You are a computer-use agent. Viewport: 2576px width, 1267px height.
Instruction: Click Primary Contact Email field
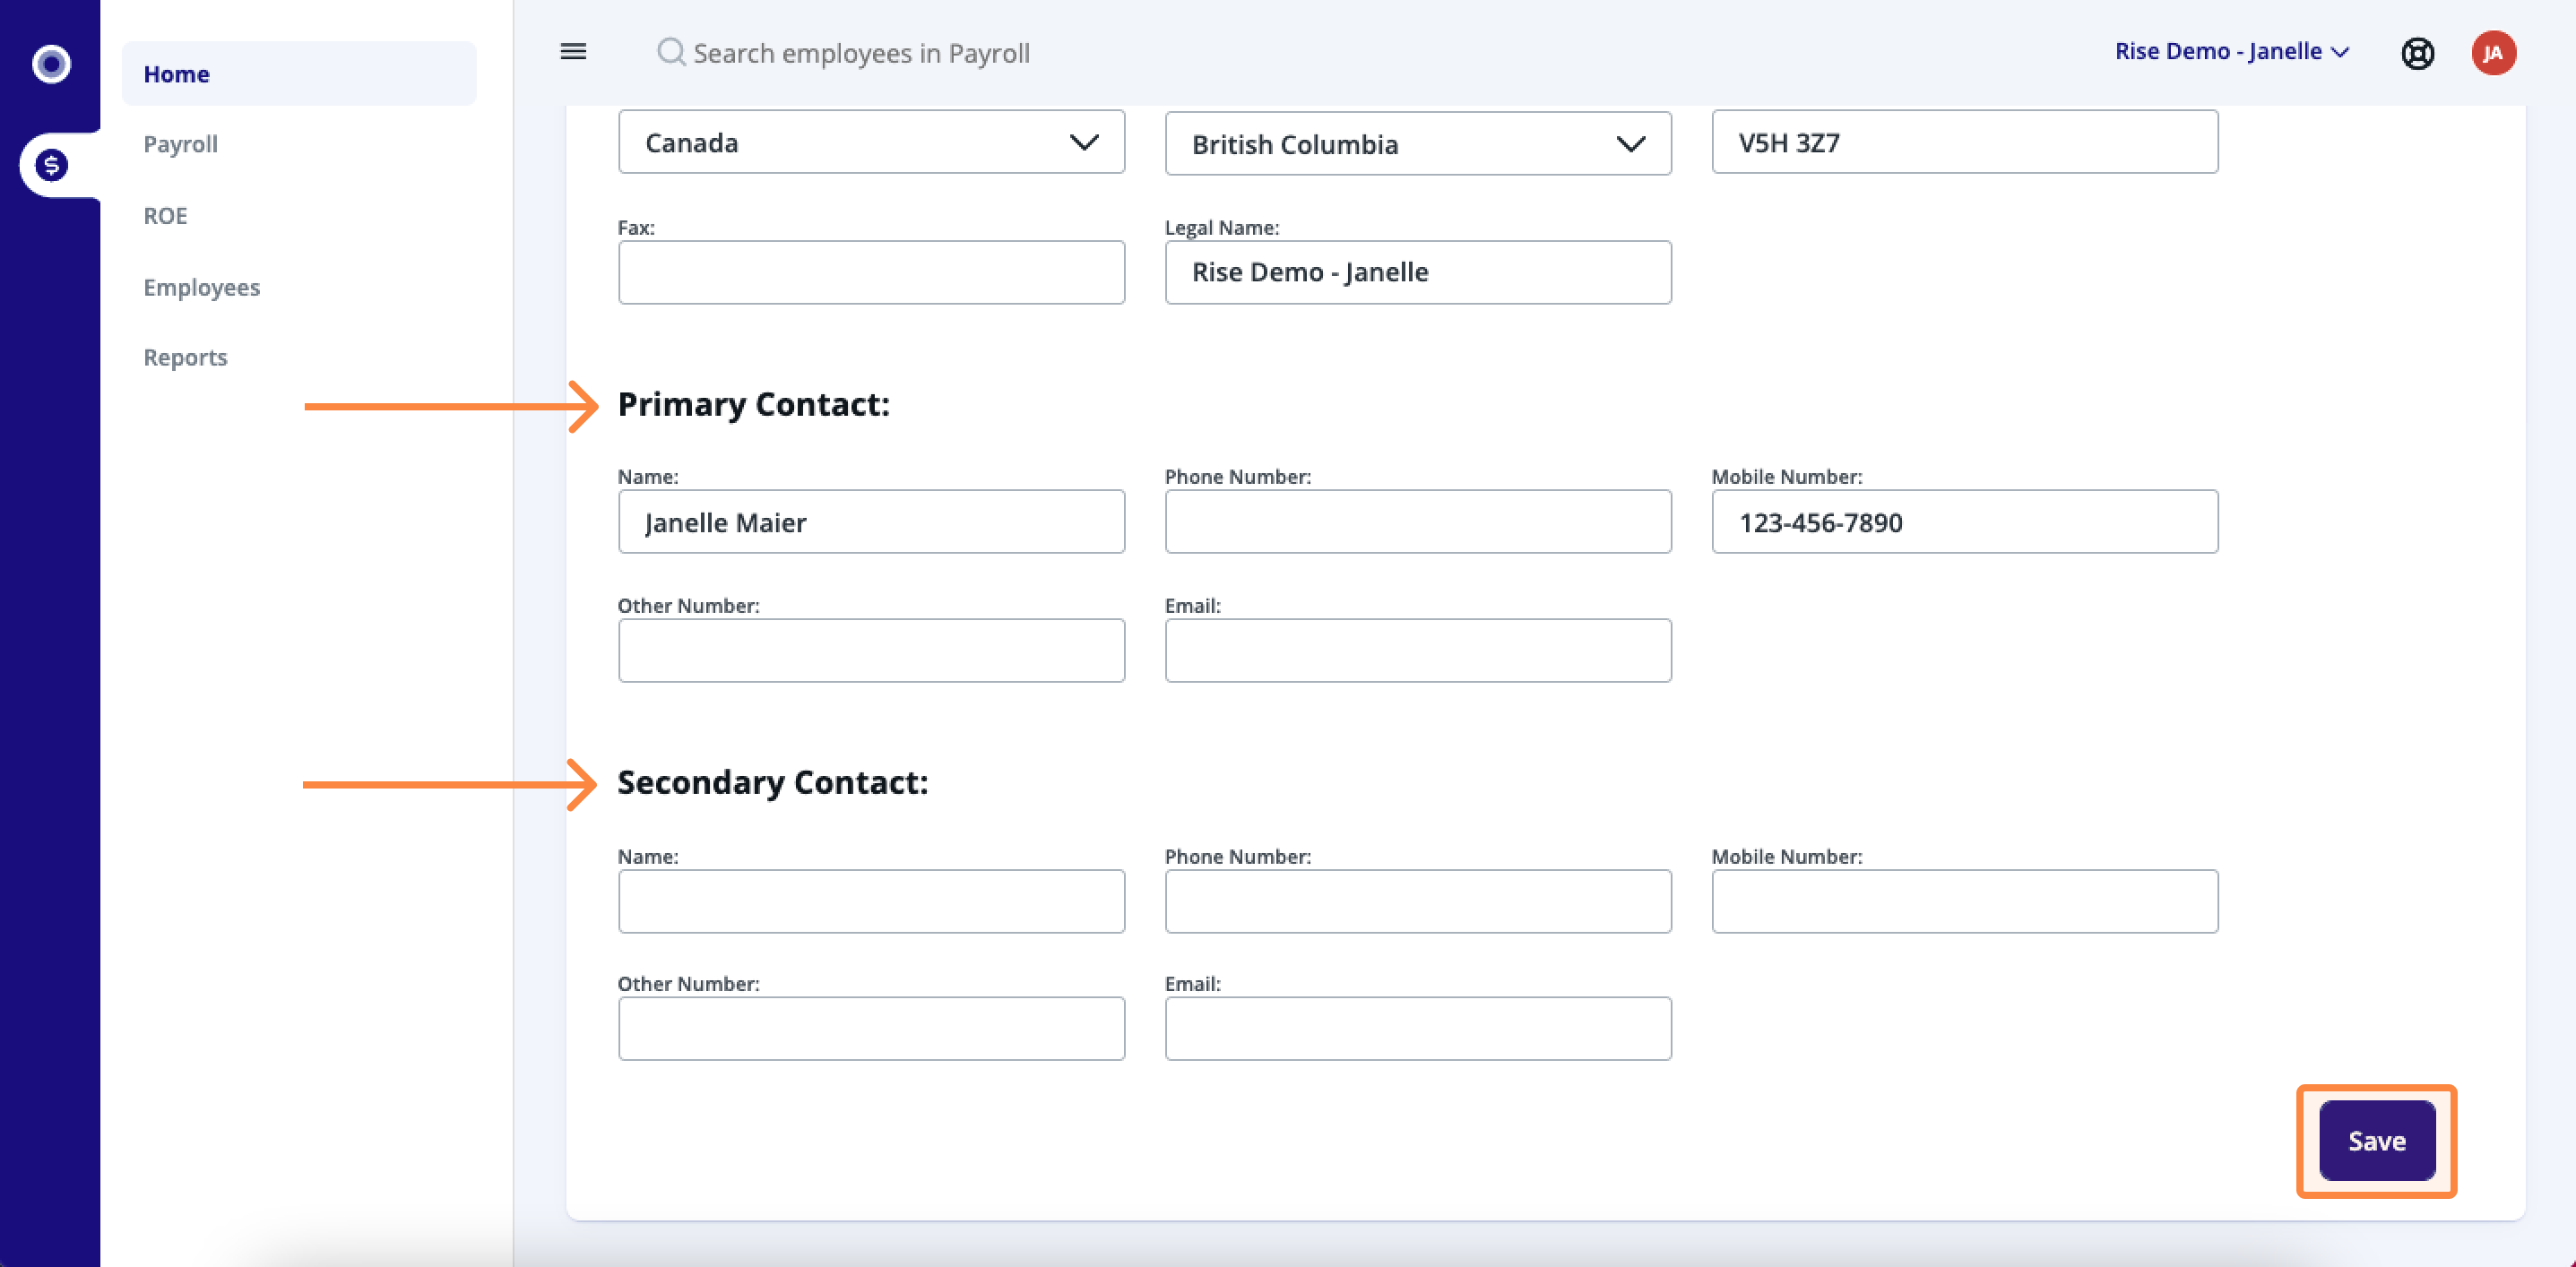tap(1418, 651)
